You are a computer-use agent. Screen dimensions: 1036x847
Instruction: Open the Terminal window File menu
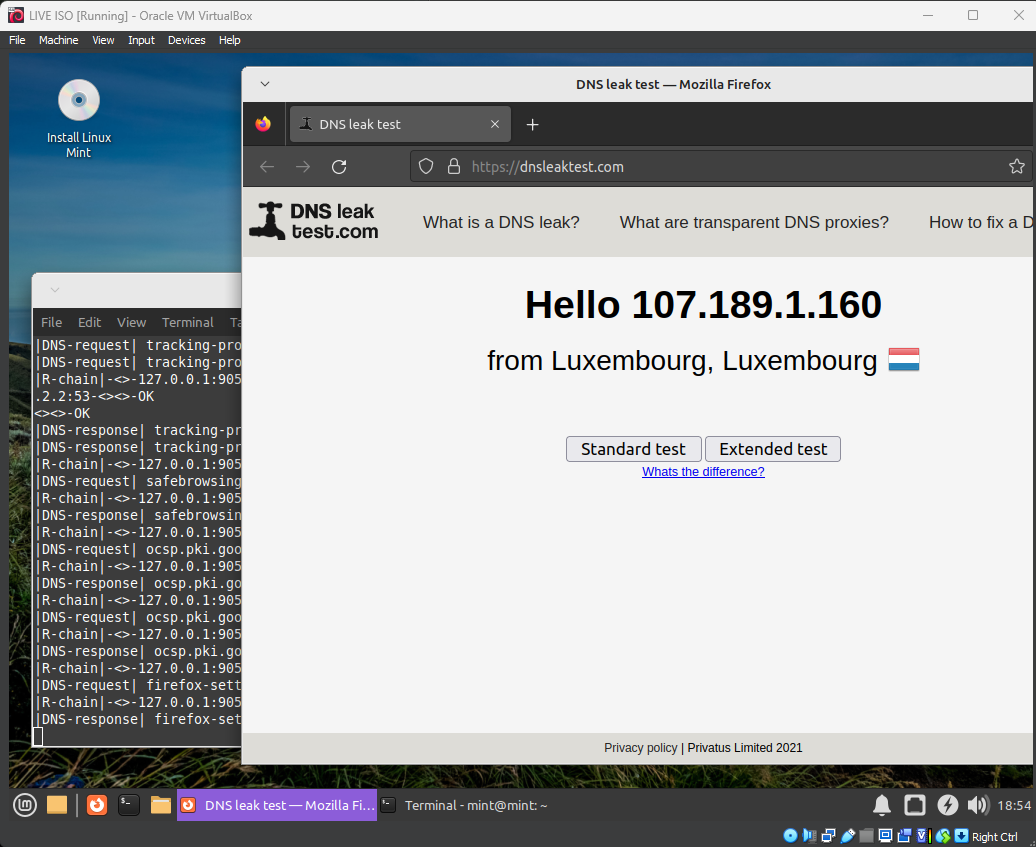52,322
